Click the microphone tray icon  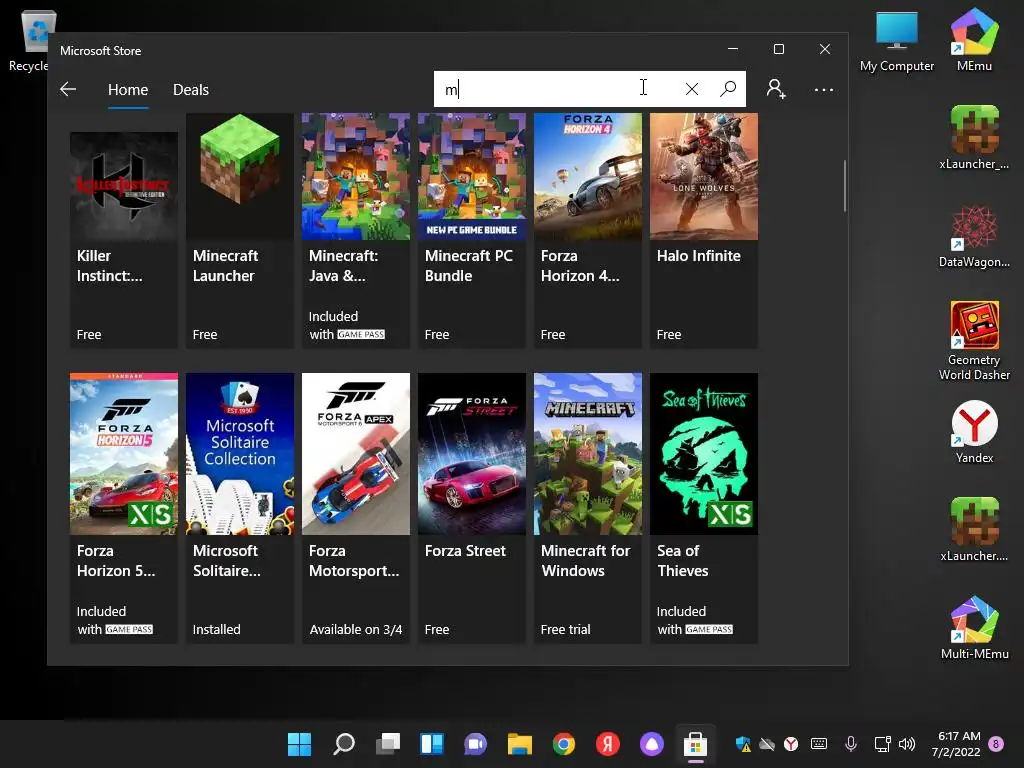tap(850, 744)
